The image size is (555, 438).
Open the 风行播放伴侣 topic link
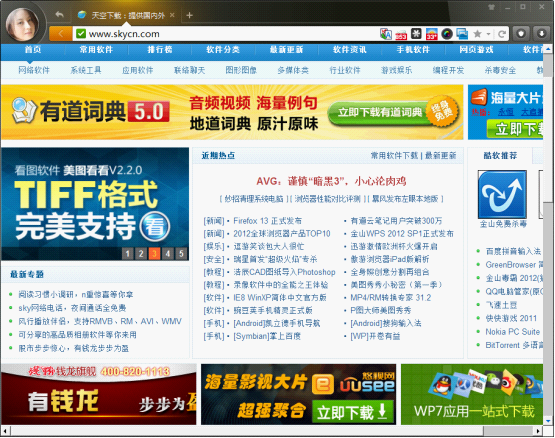[x=100, y=322]
